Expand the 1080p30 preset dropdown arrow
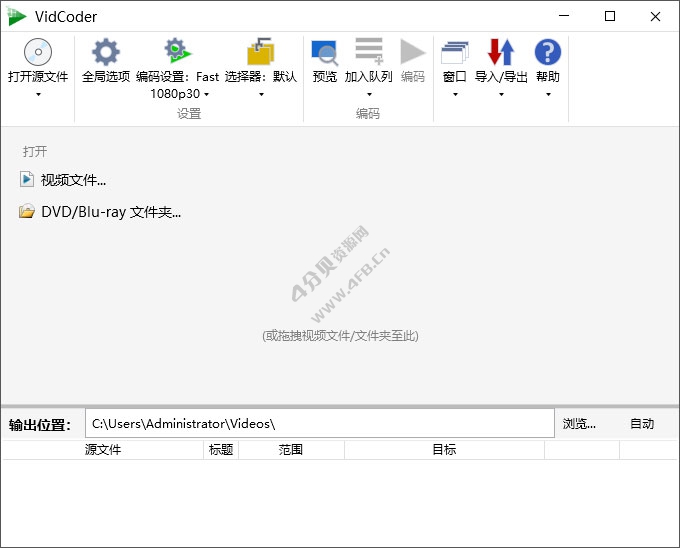680x548 pixels. [206, 94]
